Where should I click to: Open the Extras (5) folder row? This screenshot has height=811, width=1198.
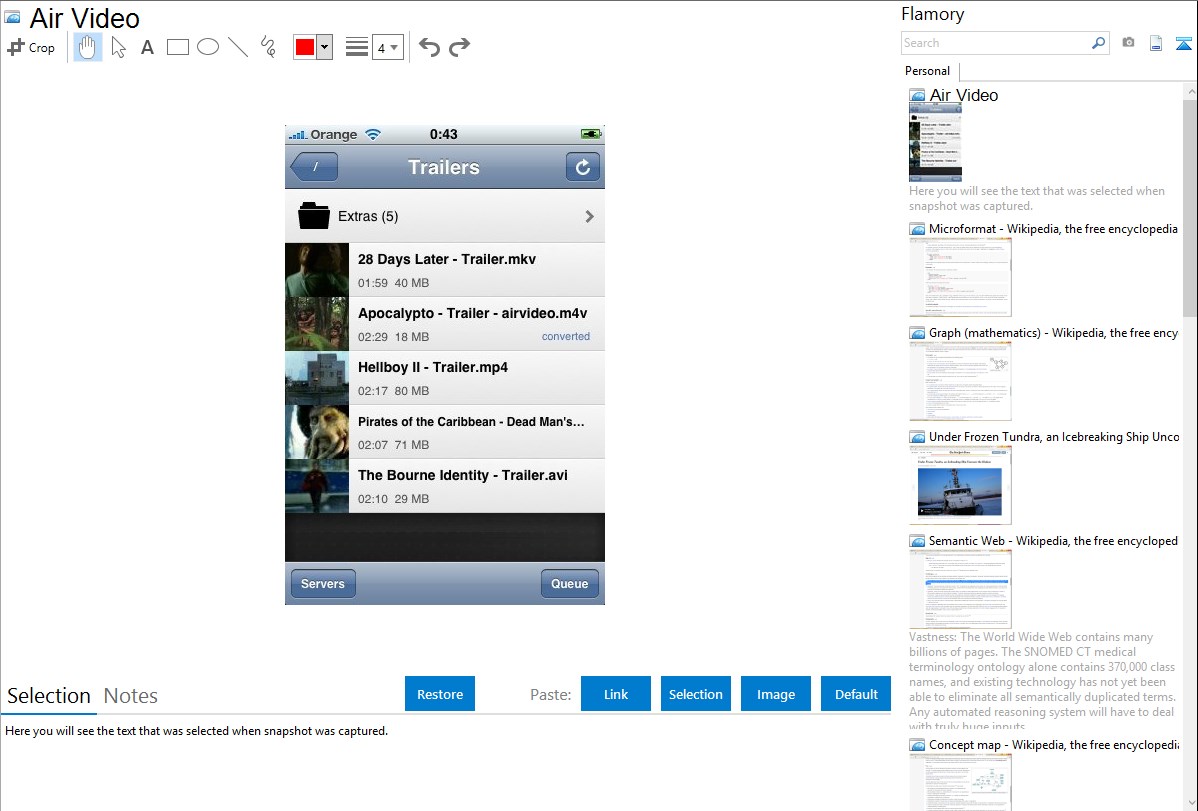click(445, 216)
